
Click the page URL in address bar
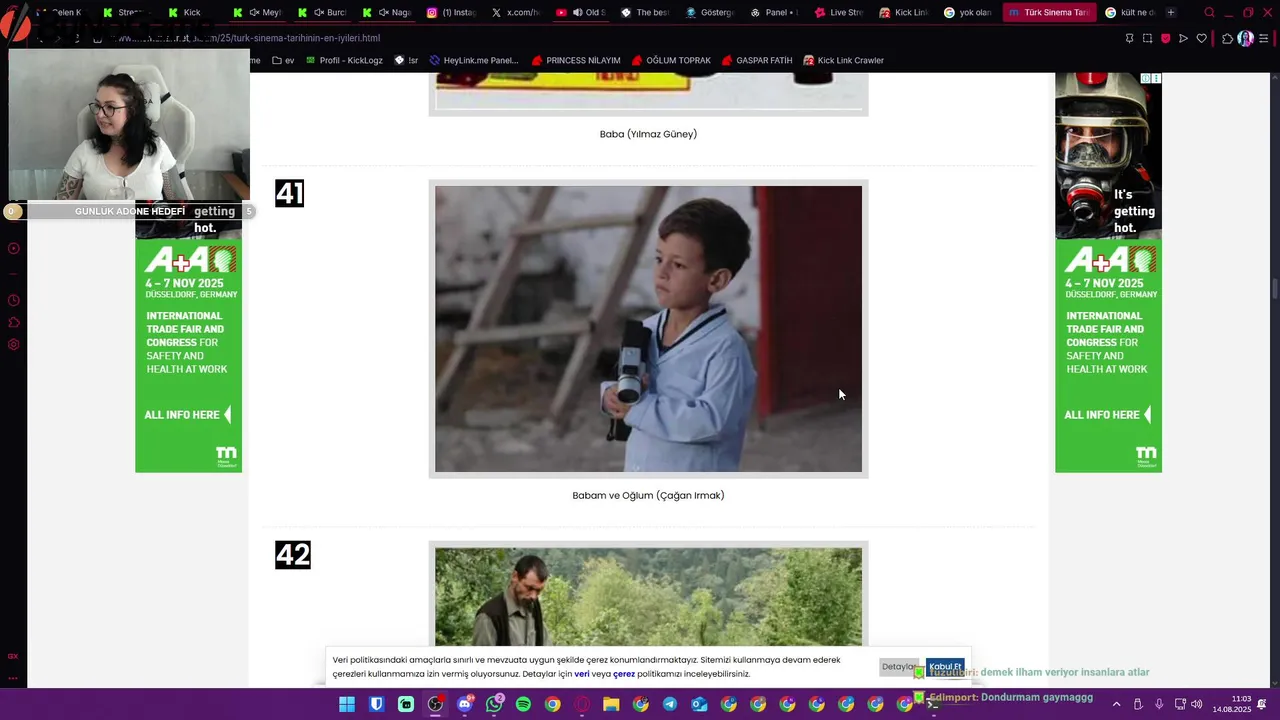pos(250,38)
